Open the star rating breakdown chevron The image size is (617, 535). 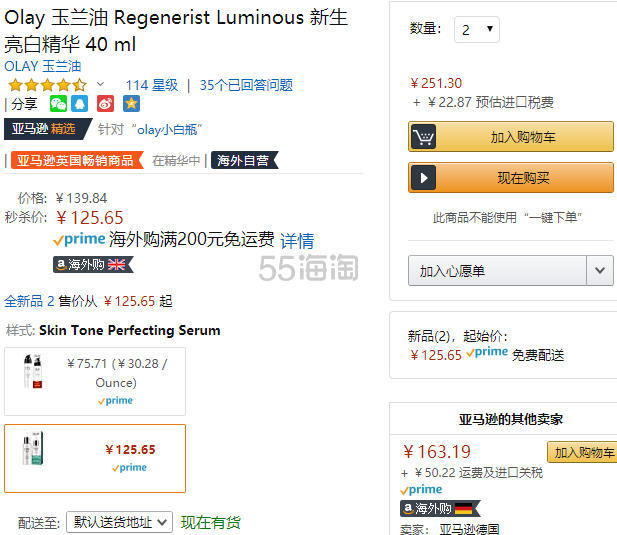point(100,84)
